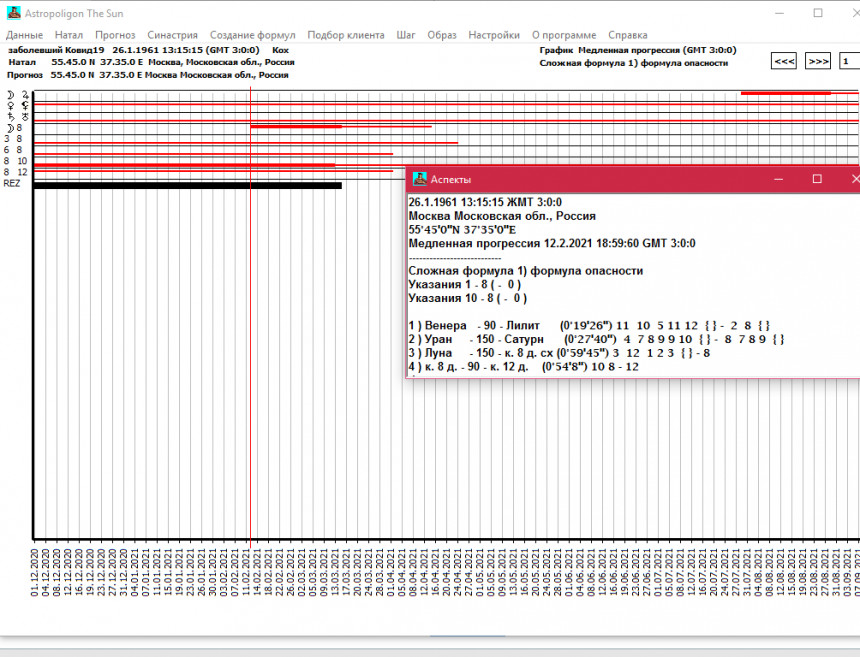860x657 pixels.
Task: Click aspect line '1) Венера - 90 - Лилит'
Action: coord(589,326)
